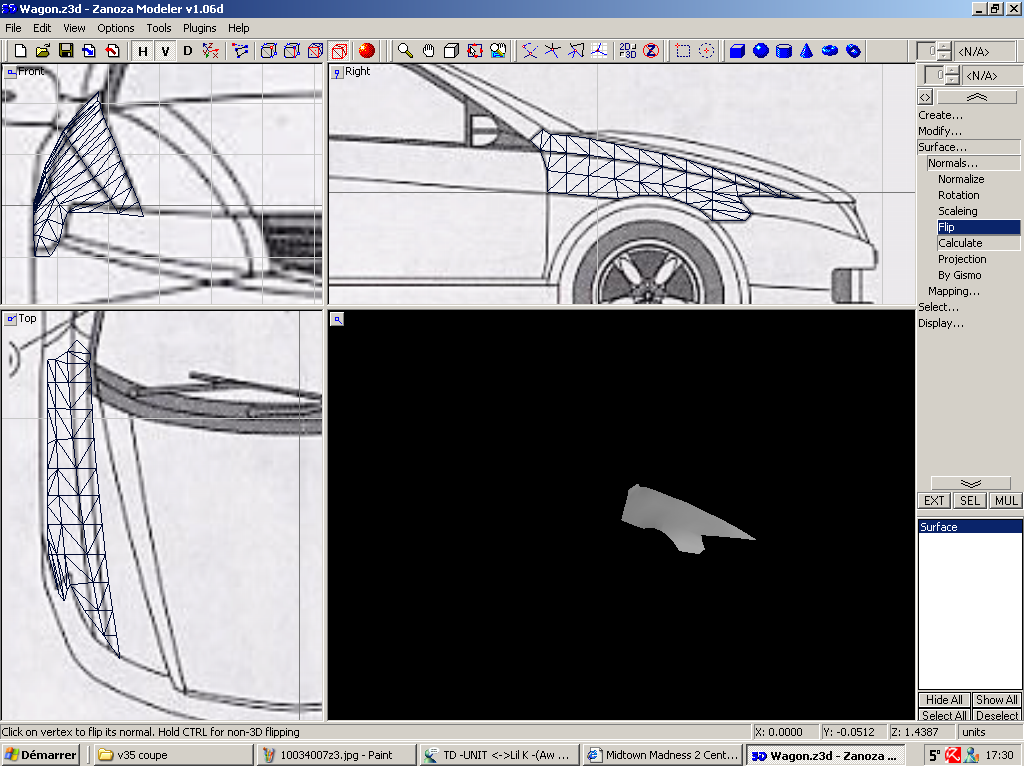Click the Hide All button
Screen dimensions: 1024x766
tap(944, 700)
